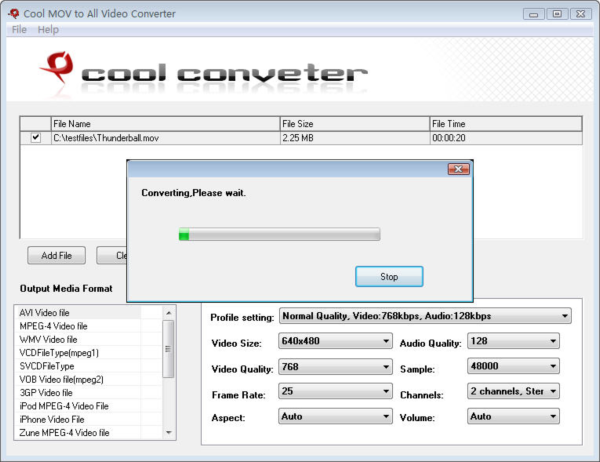Open the Help menu
Viewport: 600px width, 462px height.
(x=48, y=30)
